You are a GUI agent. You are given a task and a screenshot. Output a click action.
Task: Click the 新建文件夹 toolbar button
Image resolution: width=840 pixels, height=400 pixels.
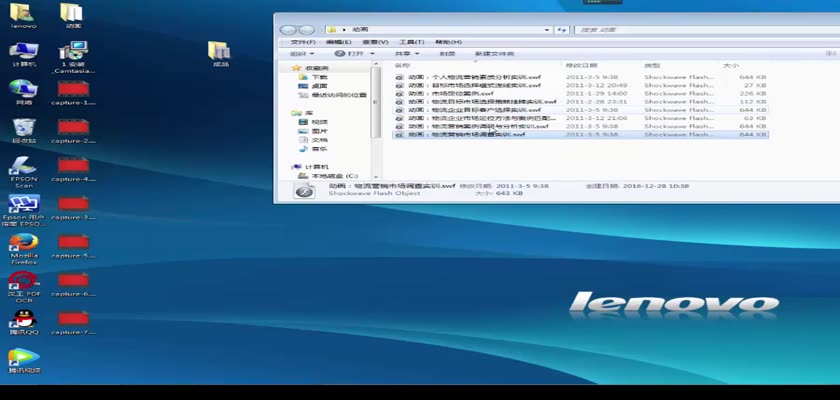[x=494, y=54]
